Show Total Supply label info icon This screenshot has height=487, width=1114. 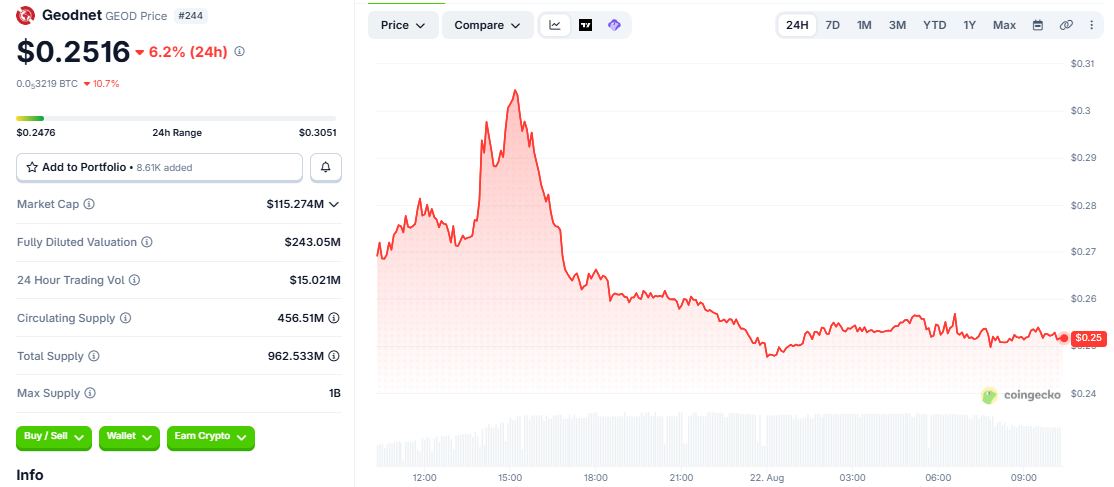tap(94, 355)
